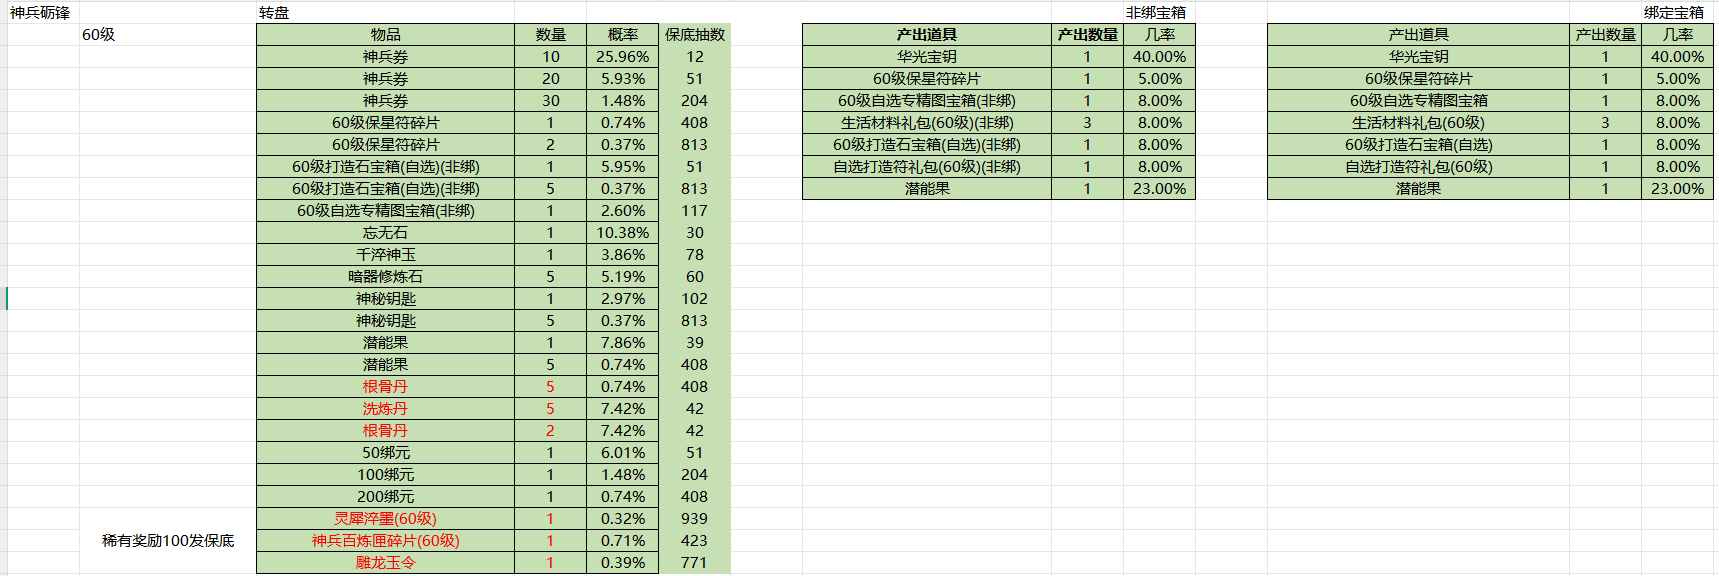Viewport: 1719px width, 576px height.
Task: Click the 转盘 label cell
Action: (274, 13)
